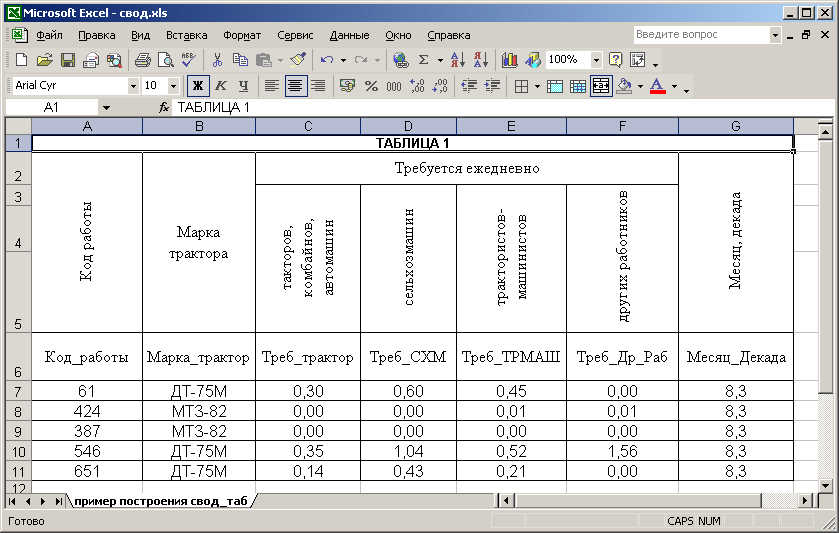Select row 7 header
Screen dimensions: 839x533
pyautogui.click(x=18, y=391)
